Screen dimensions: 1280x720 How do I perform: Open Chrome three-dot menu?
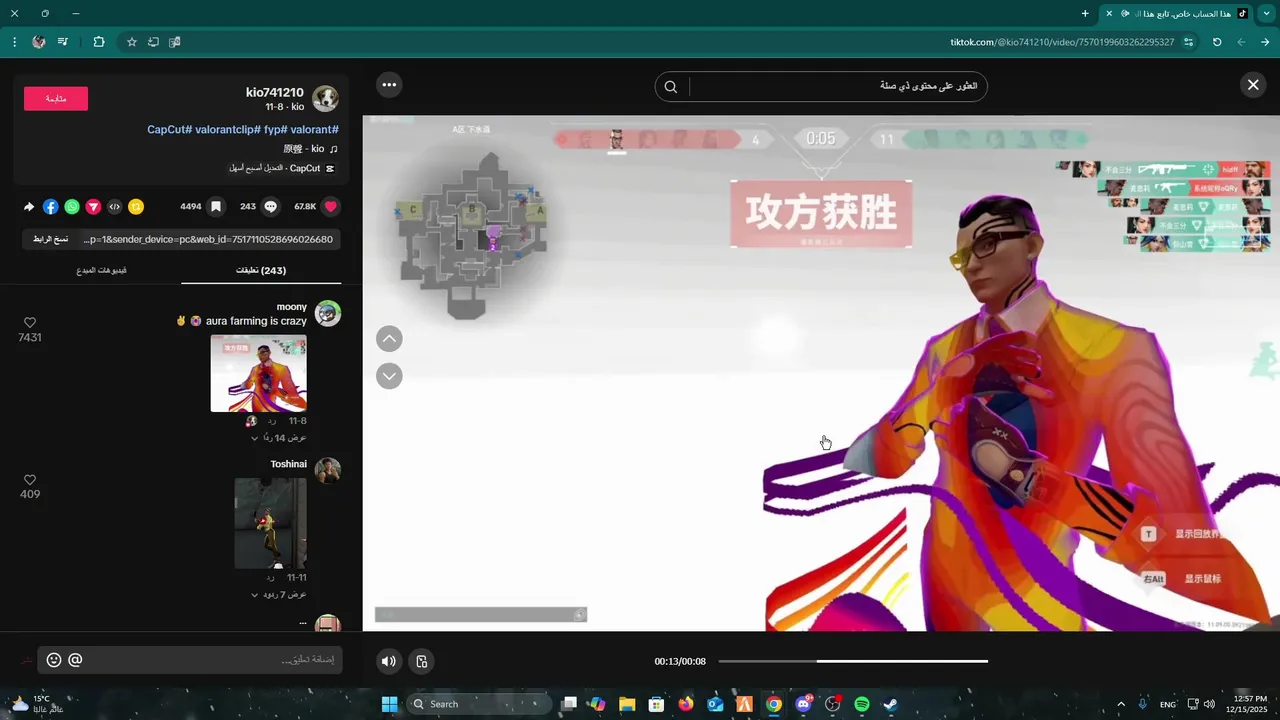[14, 42]
